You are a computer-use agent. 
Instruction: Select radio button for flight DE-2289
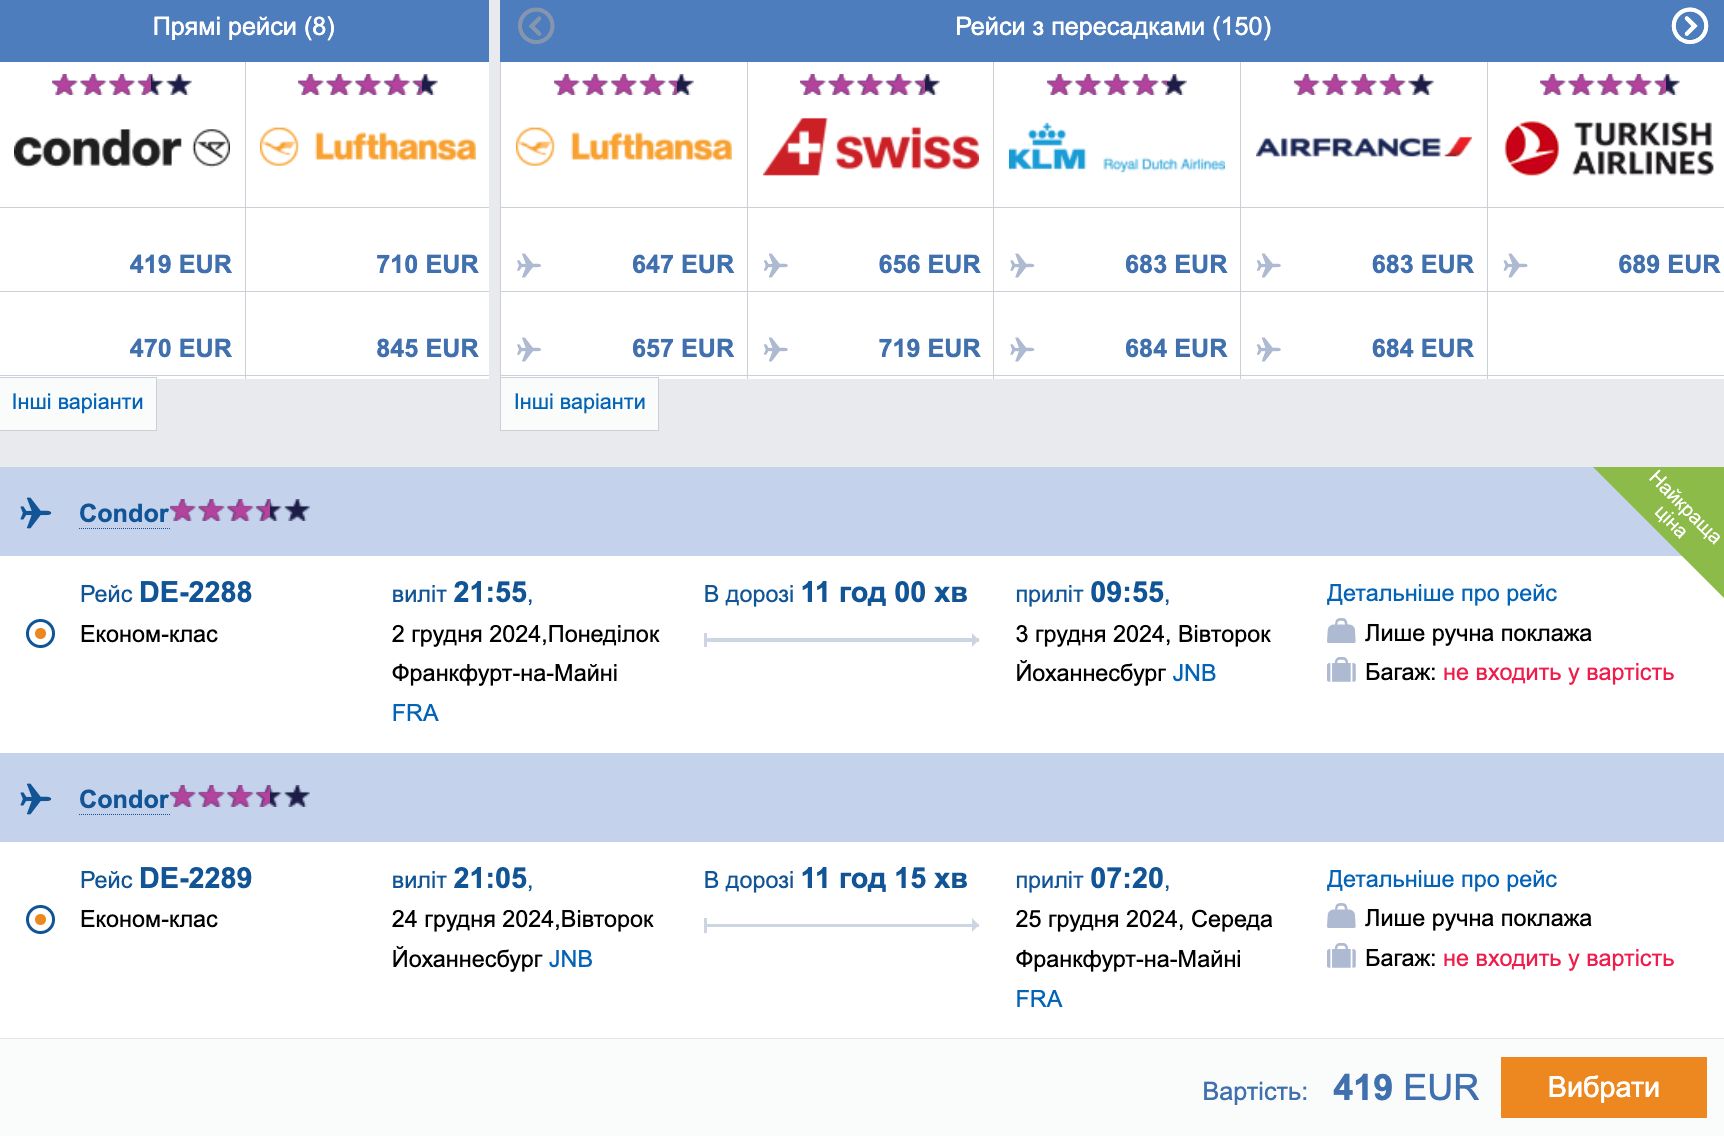(x=41, y=919)
